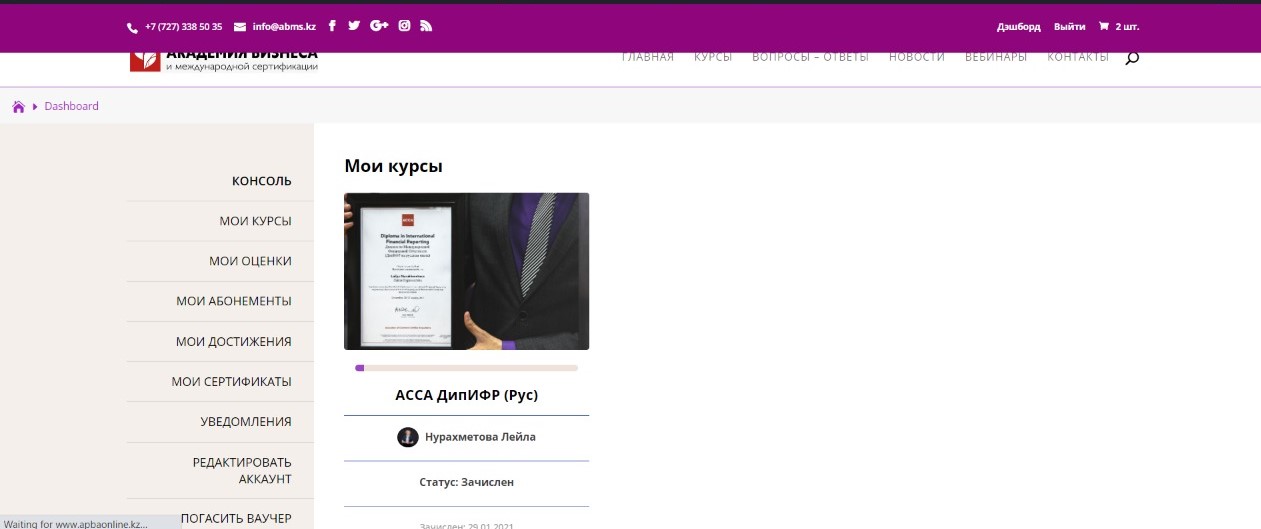Screen dimensions: 1261x529
Task: Open the Instagram icon link
Action: (405, 26)
